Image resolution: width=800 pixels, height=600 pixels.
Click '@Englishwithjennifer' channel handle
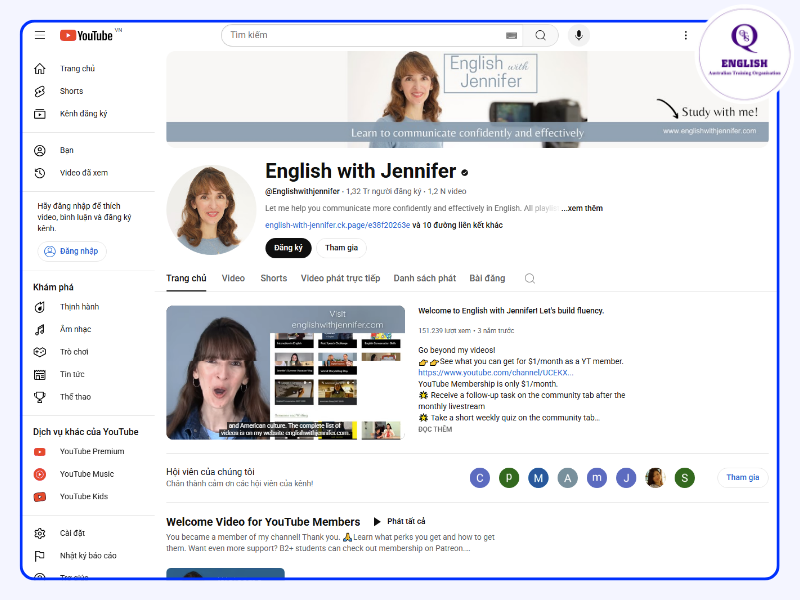pyautogui.click(x=302, y=191)
